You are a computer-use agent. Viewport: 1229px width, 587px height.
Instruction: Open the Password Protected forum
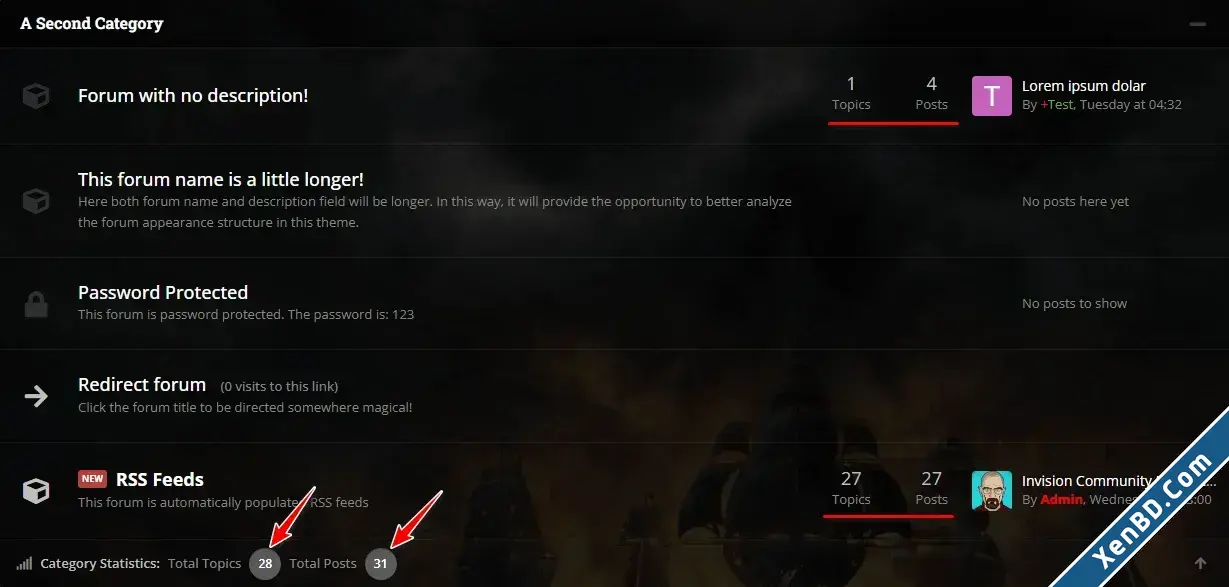(x=163, y=292)
